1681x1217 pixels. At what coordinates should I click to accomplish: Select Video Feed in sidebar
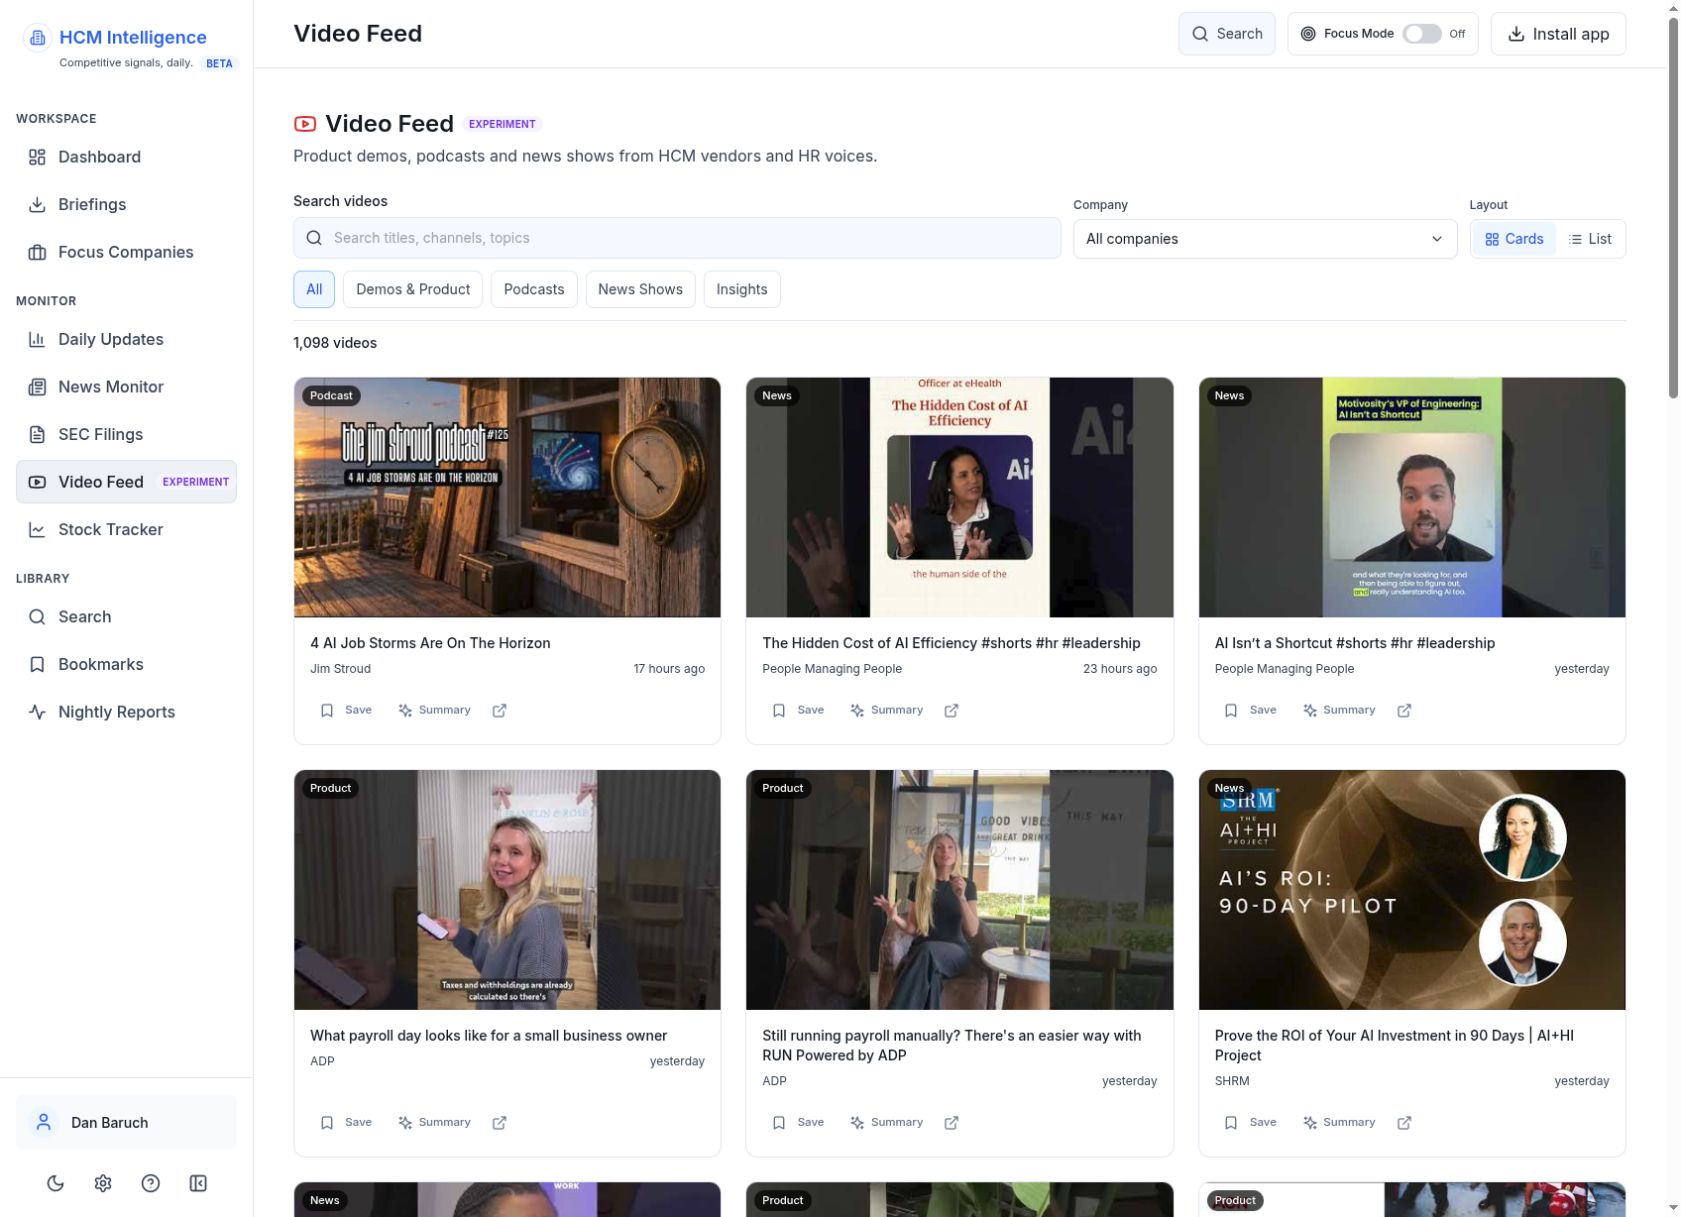pyautogui.click(x=126, y=482)
